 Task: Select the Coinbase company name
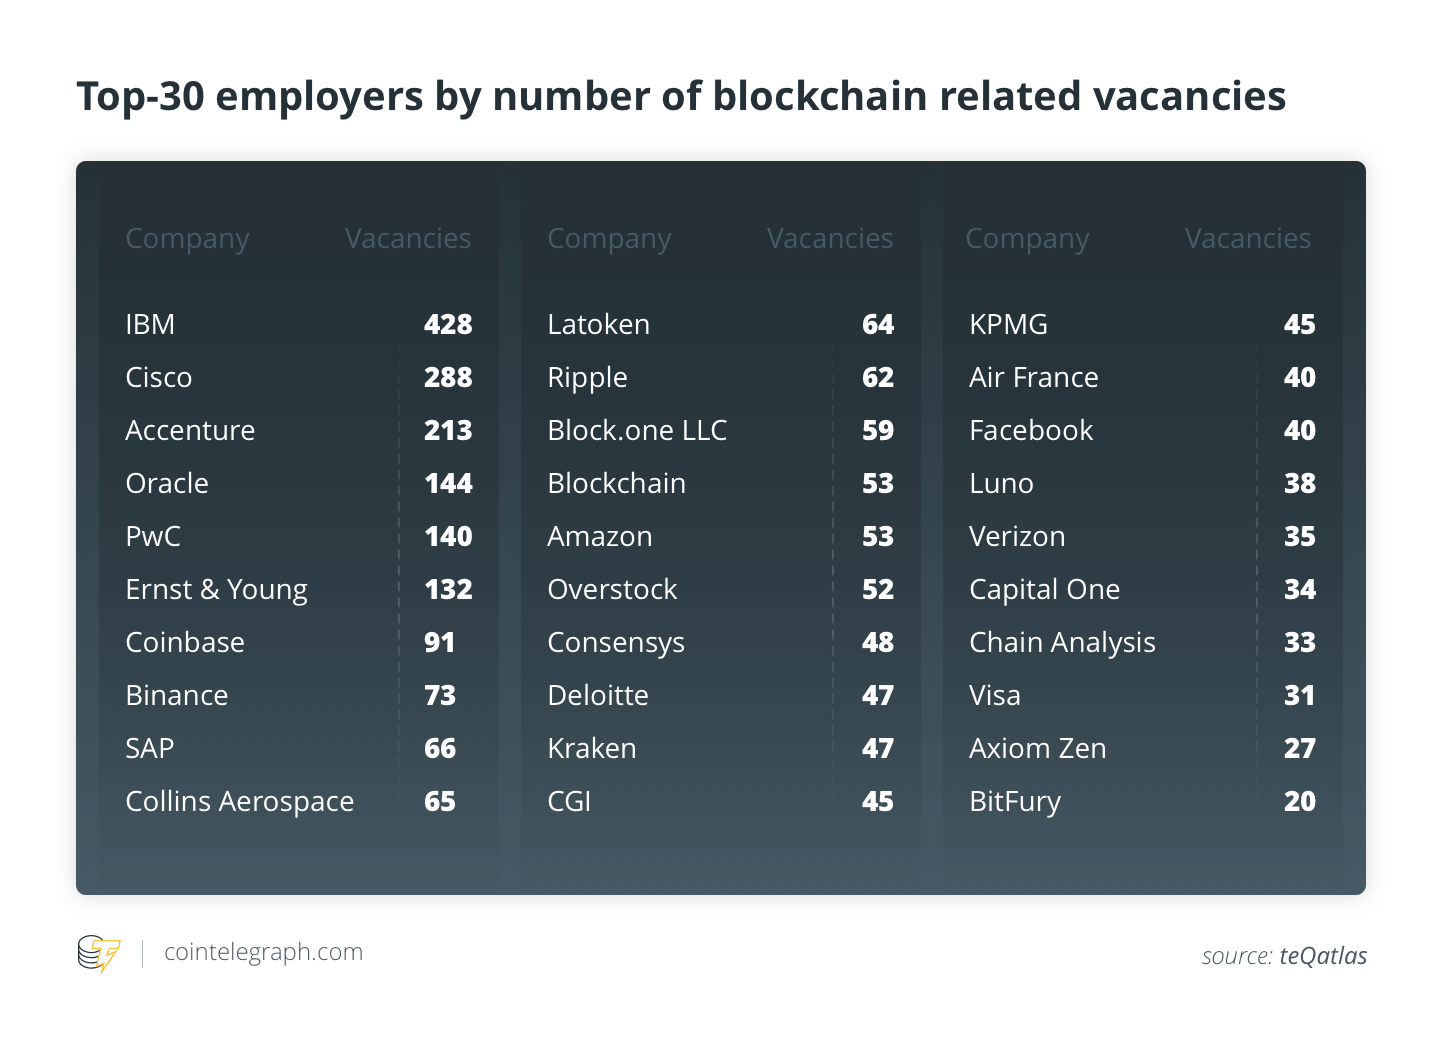[x=185, y=642]
